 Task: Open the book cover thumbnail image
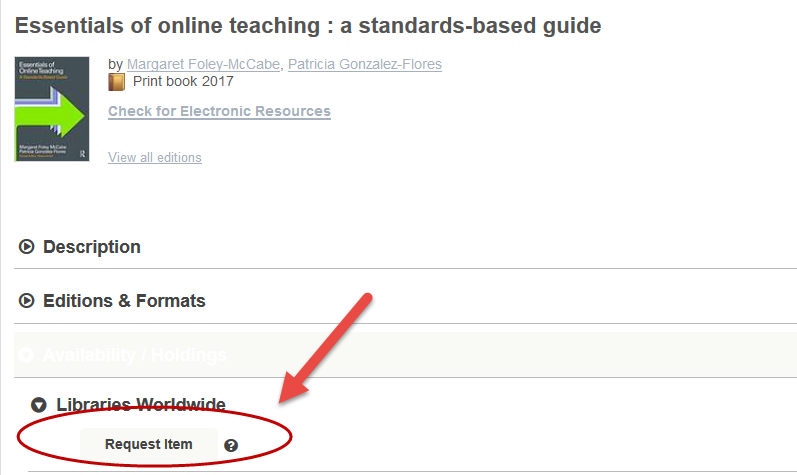tap(52, 109)
